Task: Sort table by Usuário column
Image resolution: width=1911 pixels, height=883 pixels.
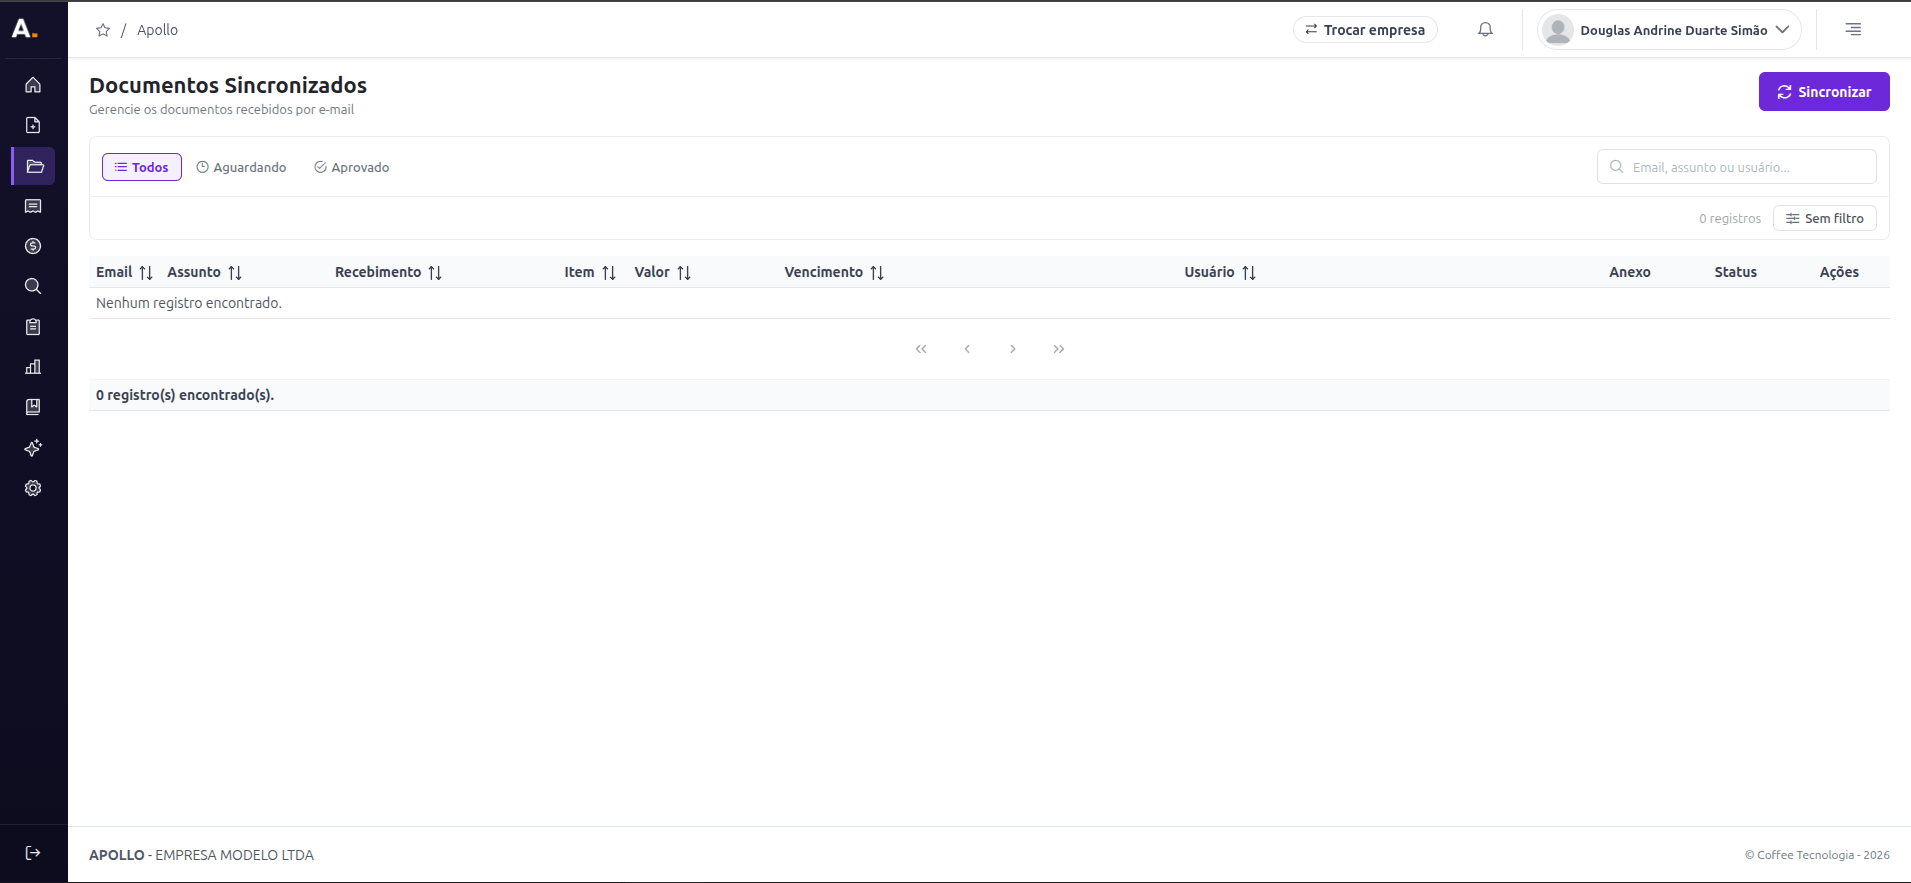Action: tap(1249, 272)
